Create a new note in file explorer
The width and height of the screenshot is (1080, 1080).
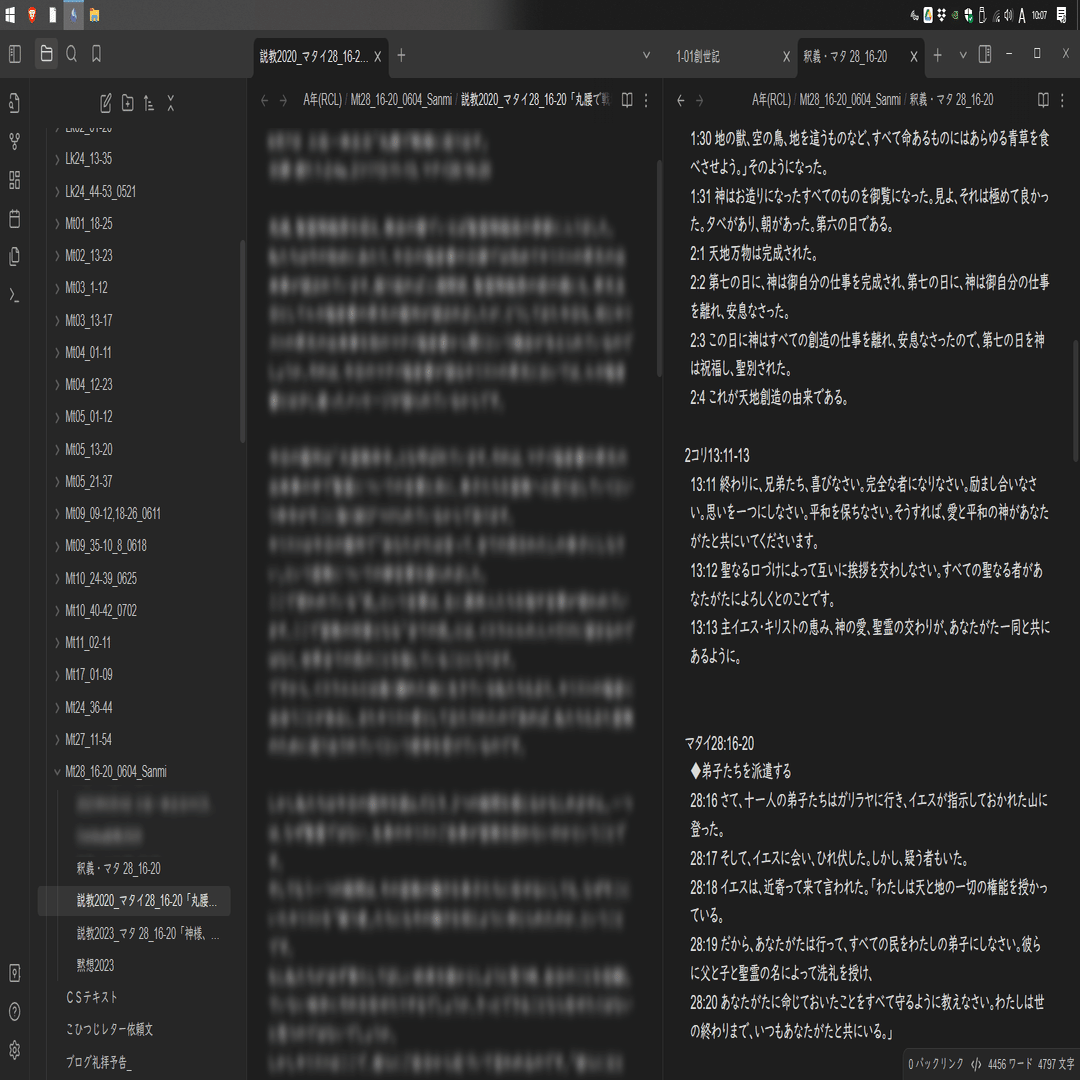click(105, 103)
